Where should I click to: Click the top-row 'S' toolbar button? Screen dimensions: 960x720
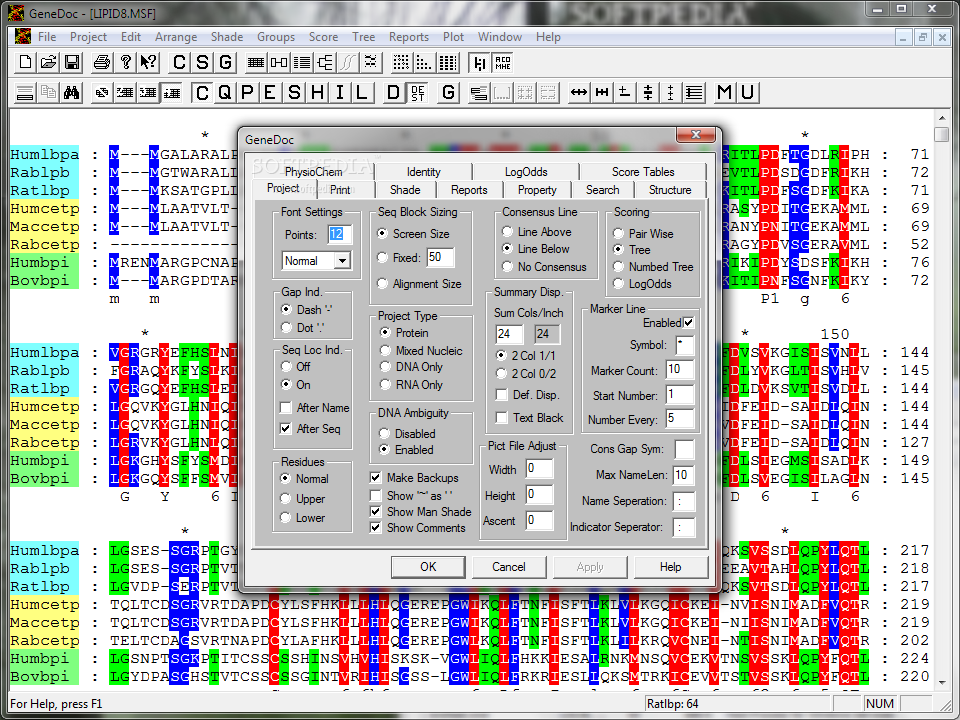click(x=203, y=62)
